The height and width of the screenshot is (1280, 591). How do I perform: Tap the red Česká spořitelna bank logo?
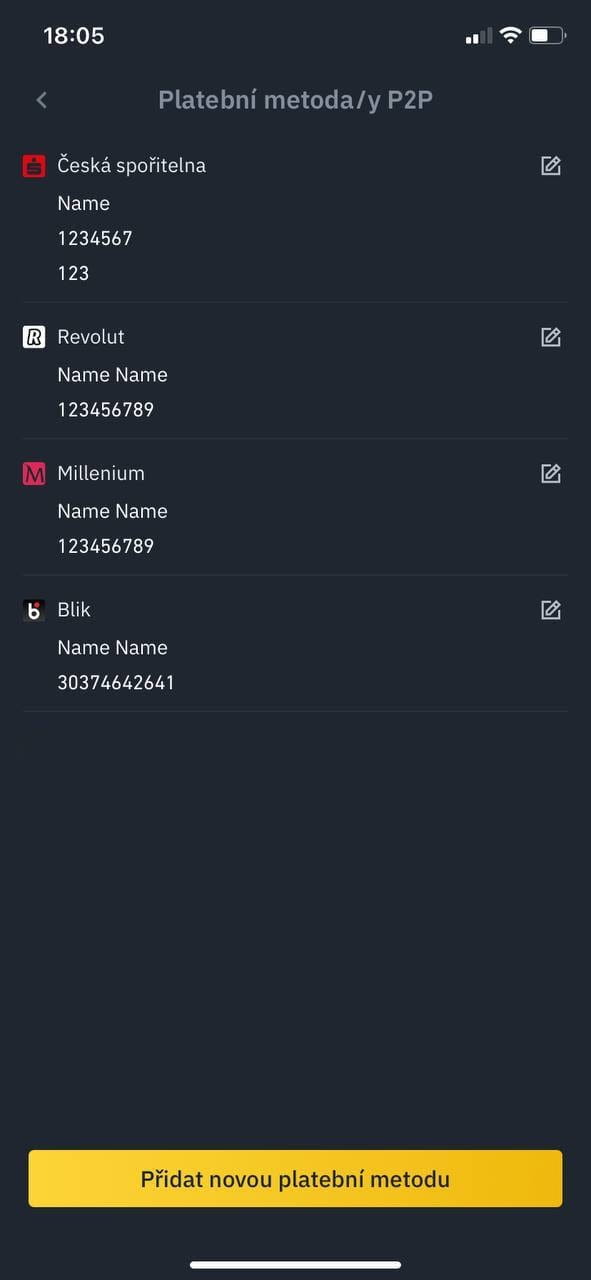[x=34, y=166]
